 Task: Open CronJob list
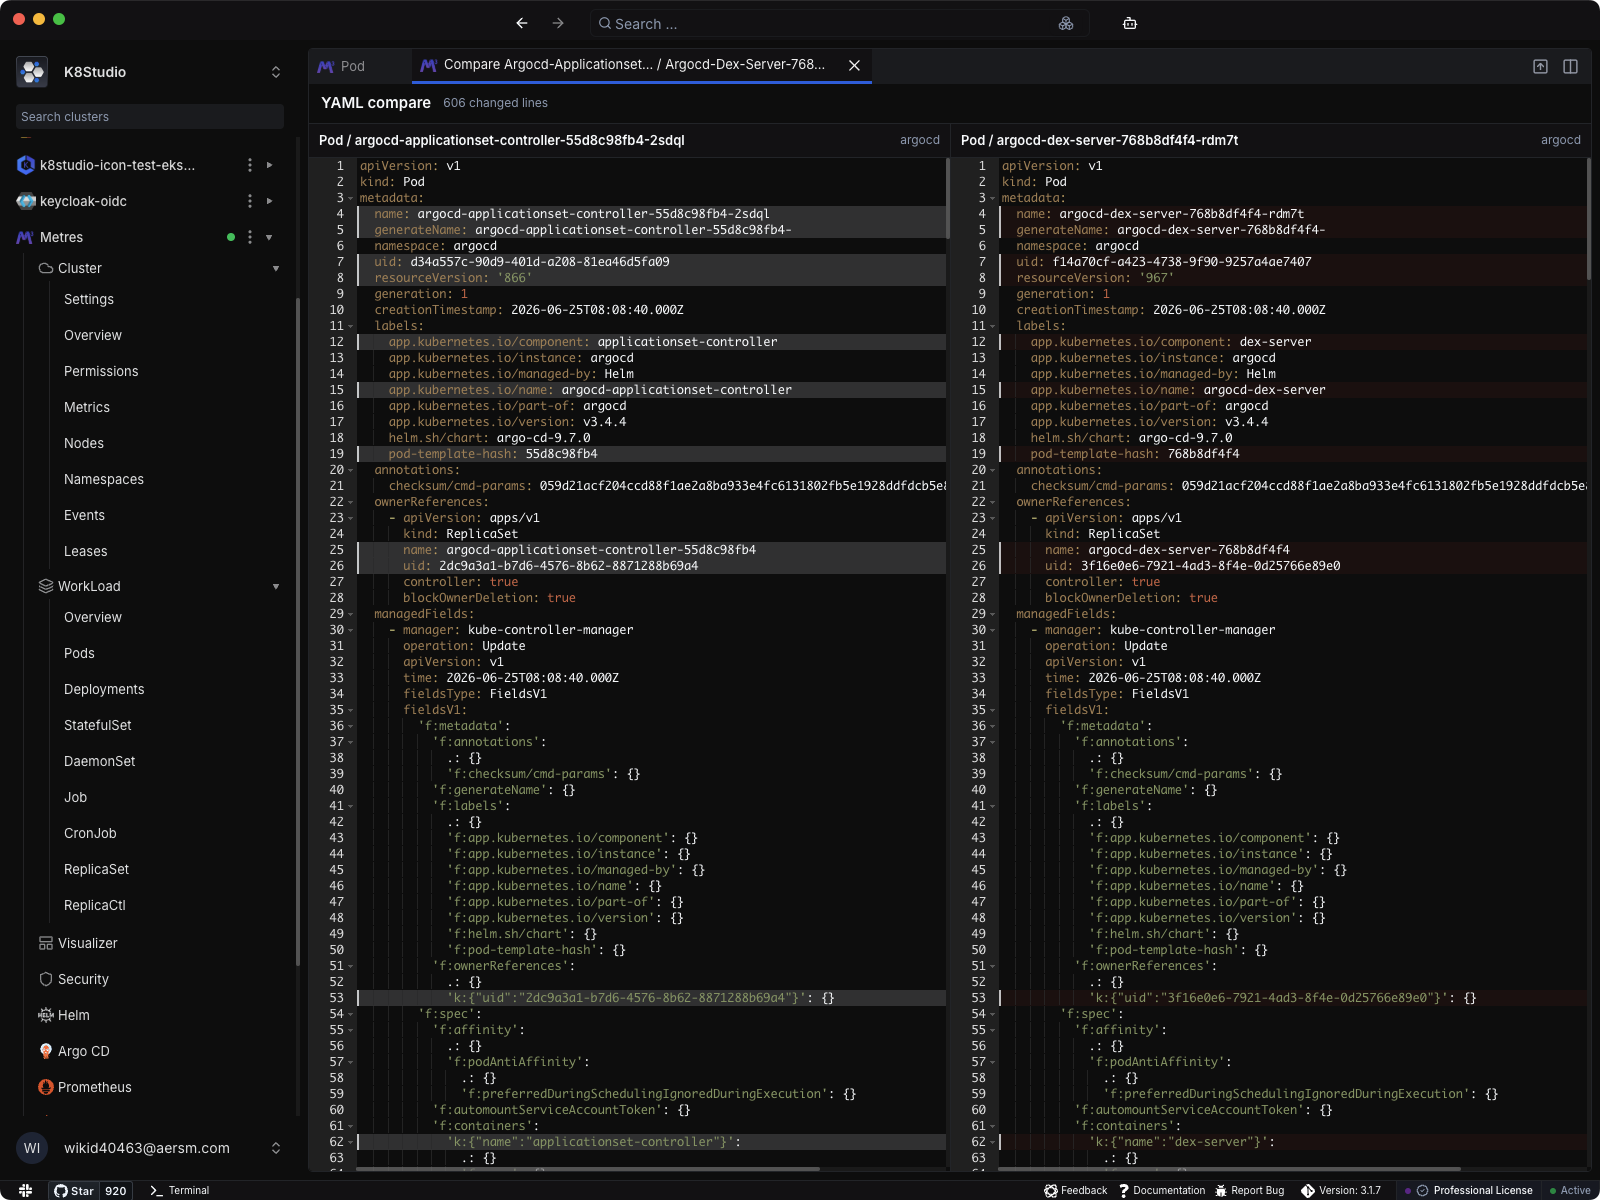pos(90,833)
